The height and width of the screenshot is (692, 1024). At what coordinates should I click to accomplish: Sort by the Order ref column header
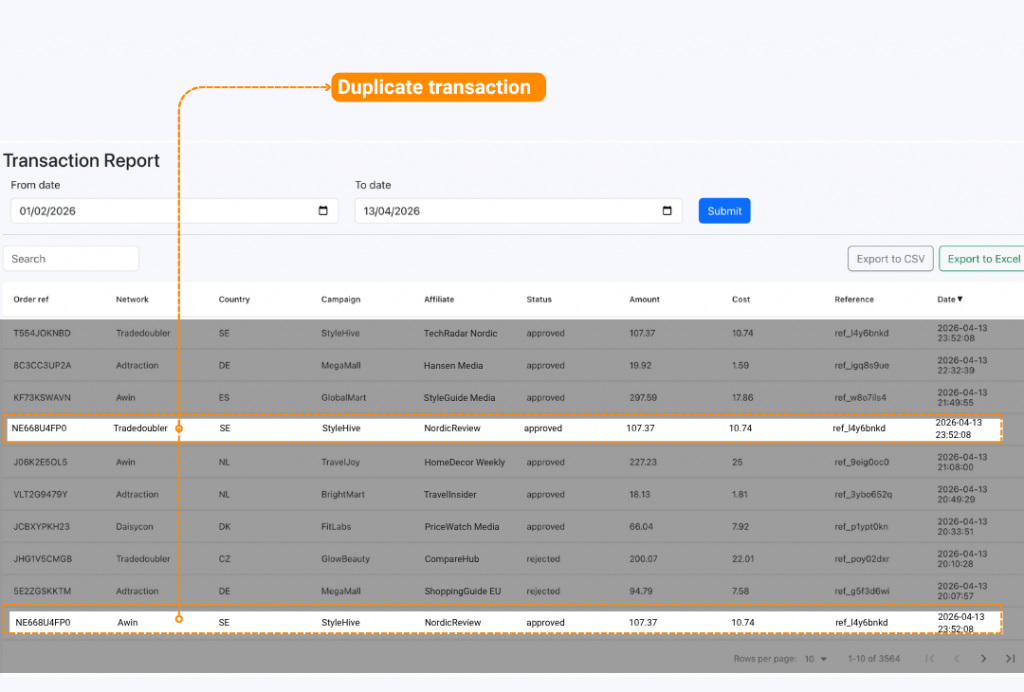33,299
